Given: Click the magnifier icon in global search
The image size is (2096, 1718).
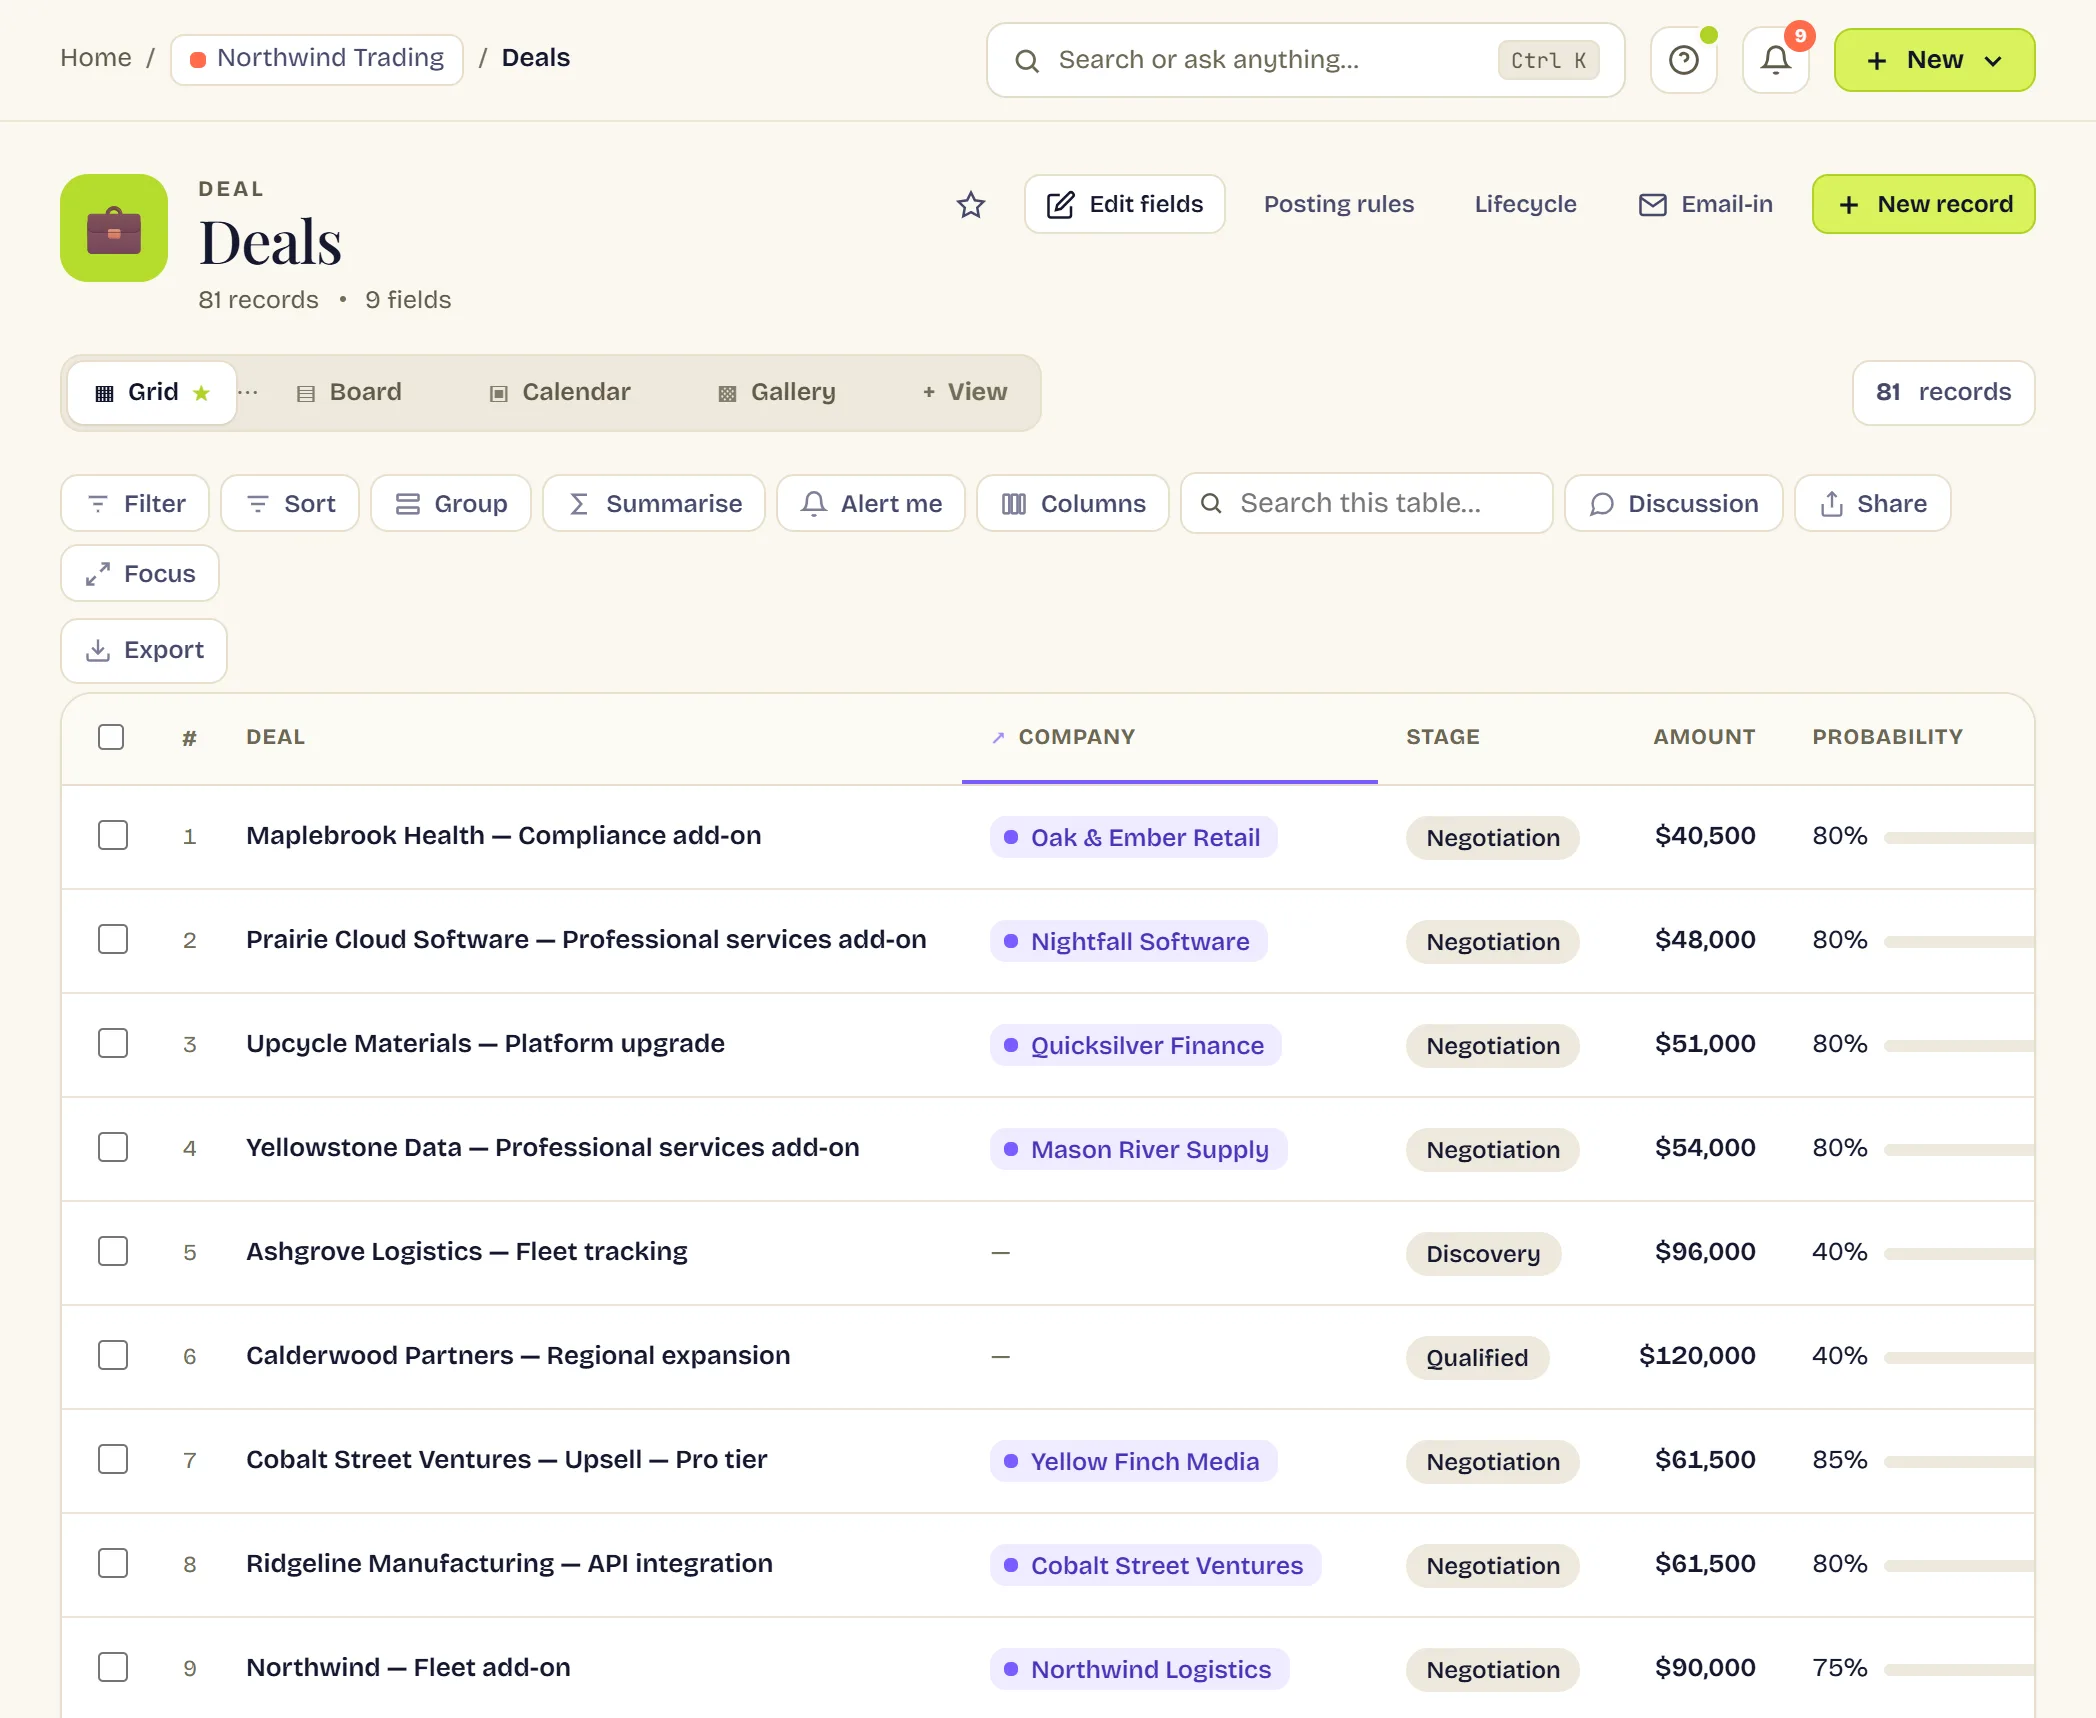Looking at the screenshot, I should tap(1027, 60).
